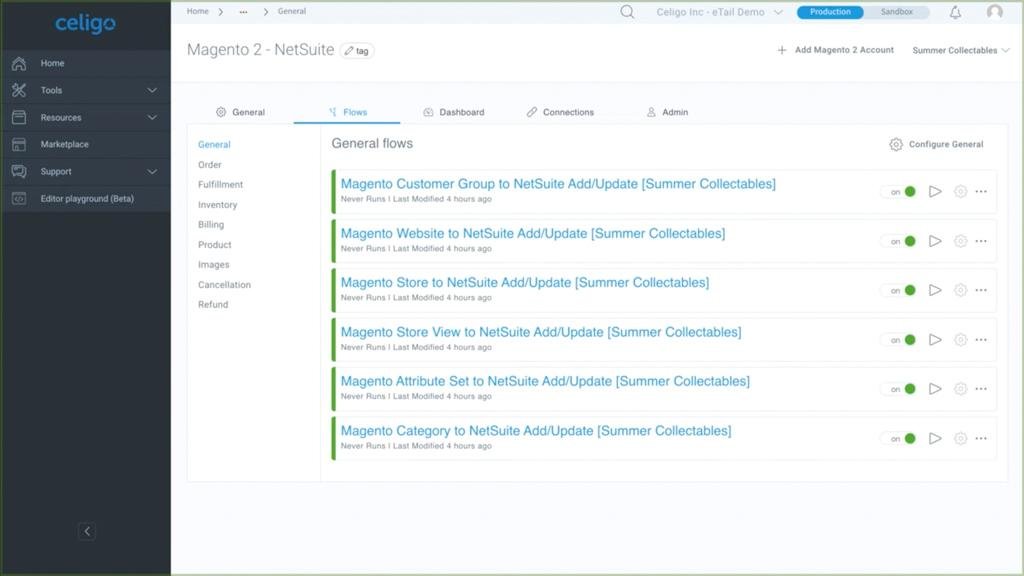Run the Magento Website flow
The image size is (1024, 576).
point(935,241)
